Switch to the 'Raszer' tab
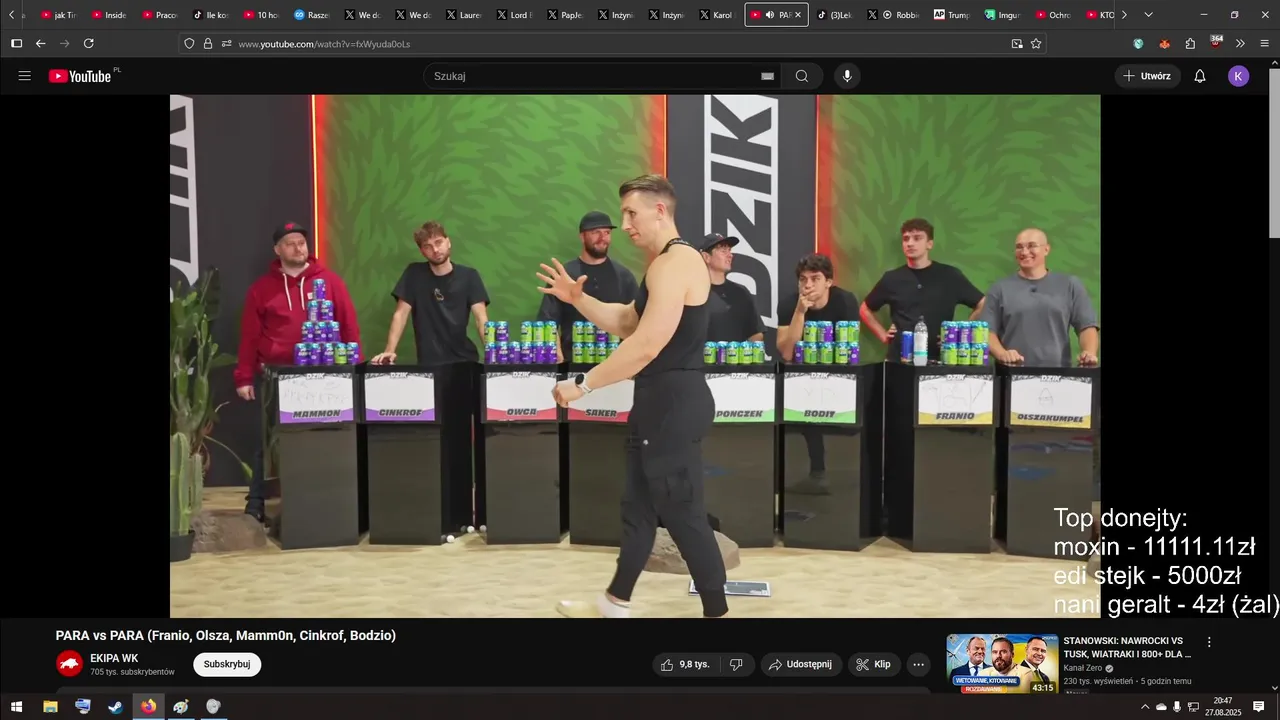Viewport: 1280px width, 720px height. pos(312,15)
